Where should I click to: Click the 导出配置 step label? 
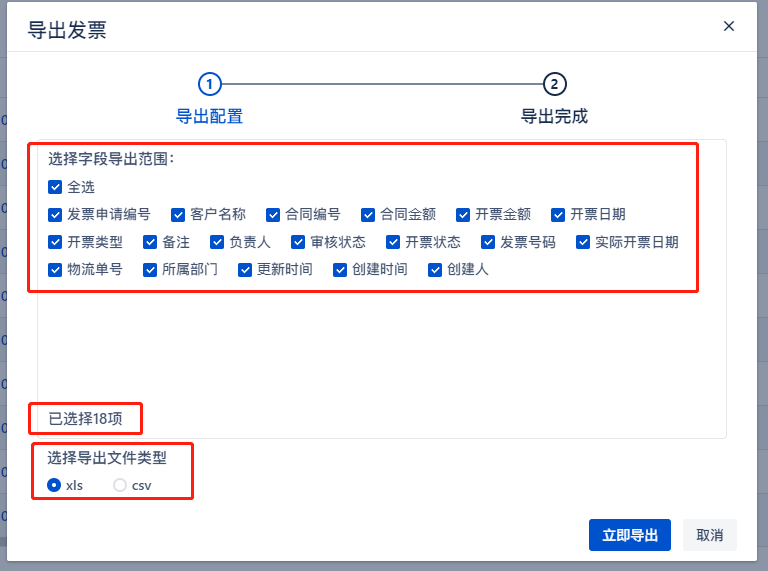(210, 117)
